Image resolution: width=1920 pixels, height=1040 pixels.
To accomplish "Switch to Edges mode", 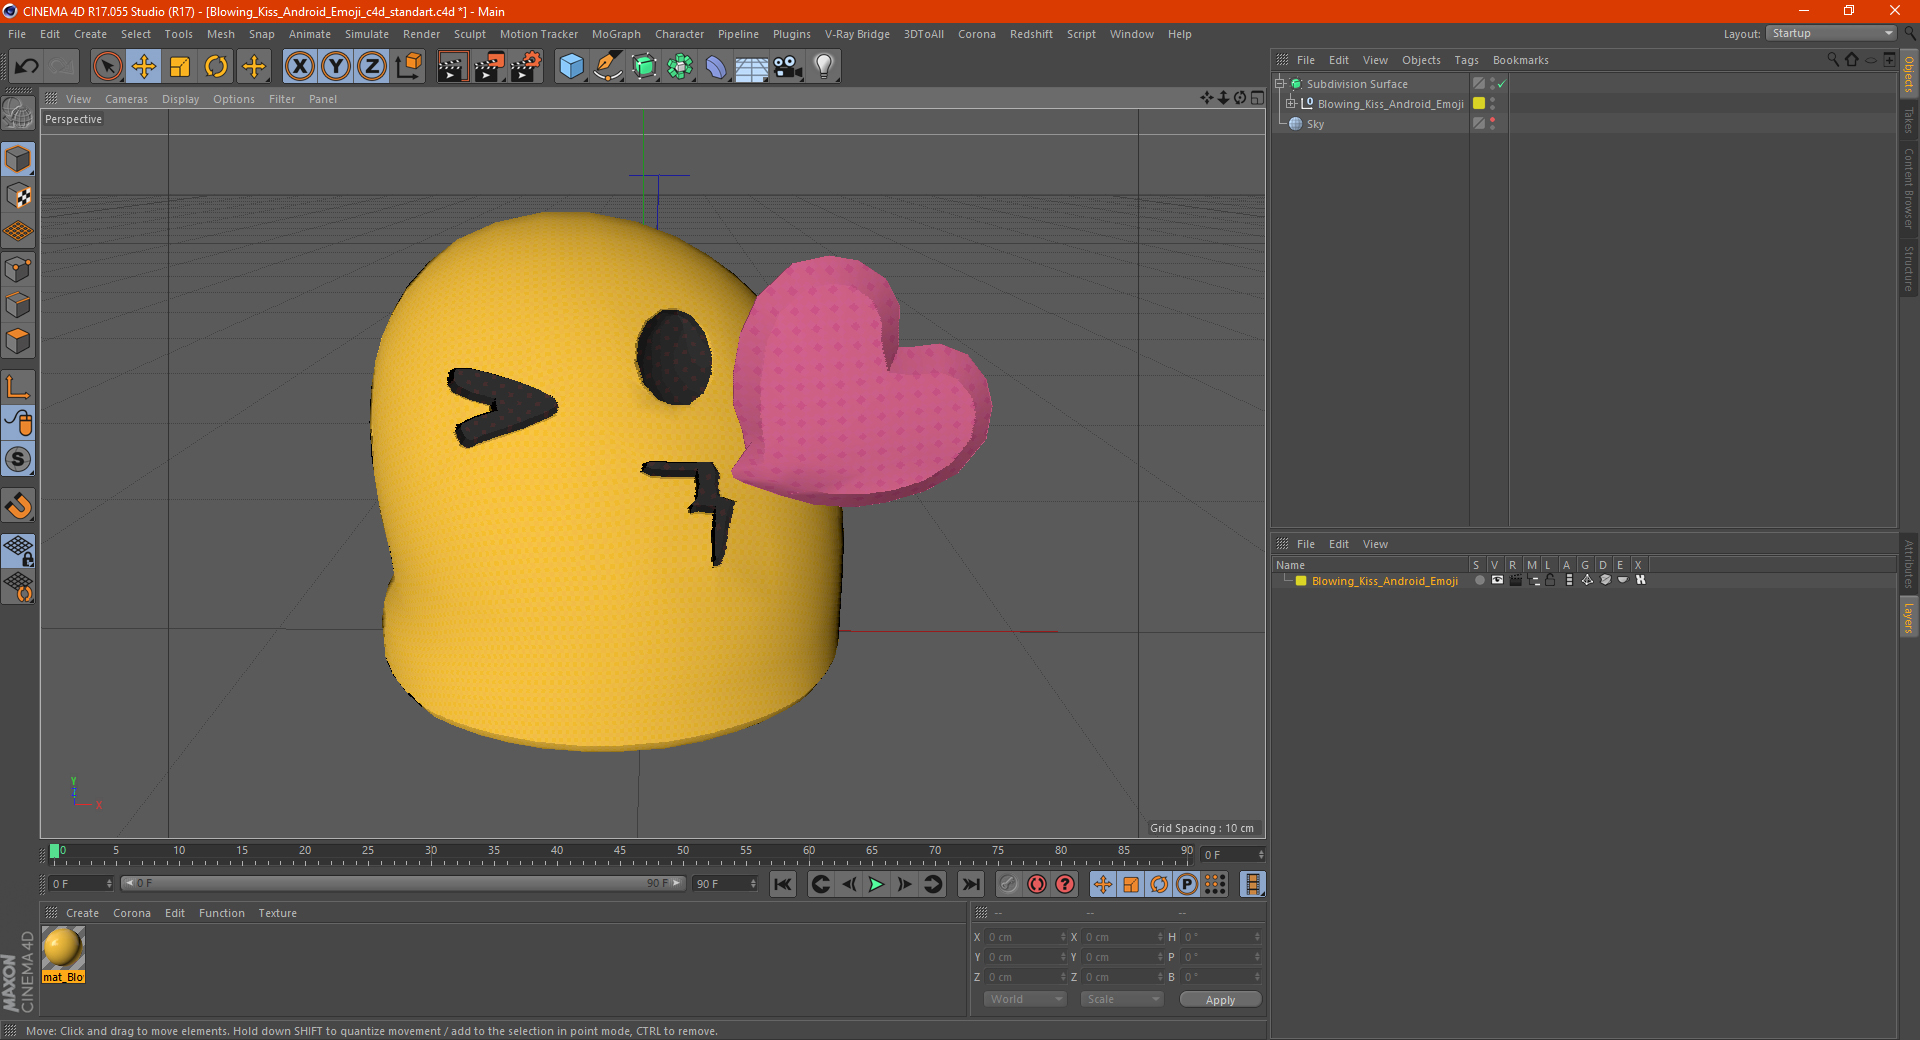I will 18,305.
